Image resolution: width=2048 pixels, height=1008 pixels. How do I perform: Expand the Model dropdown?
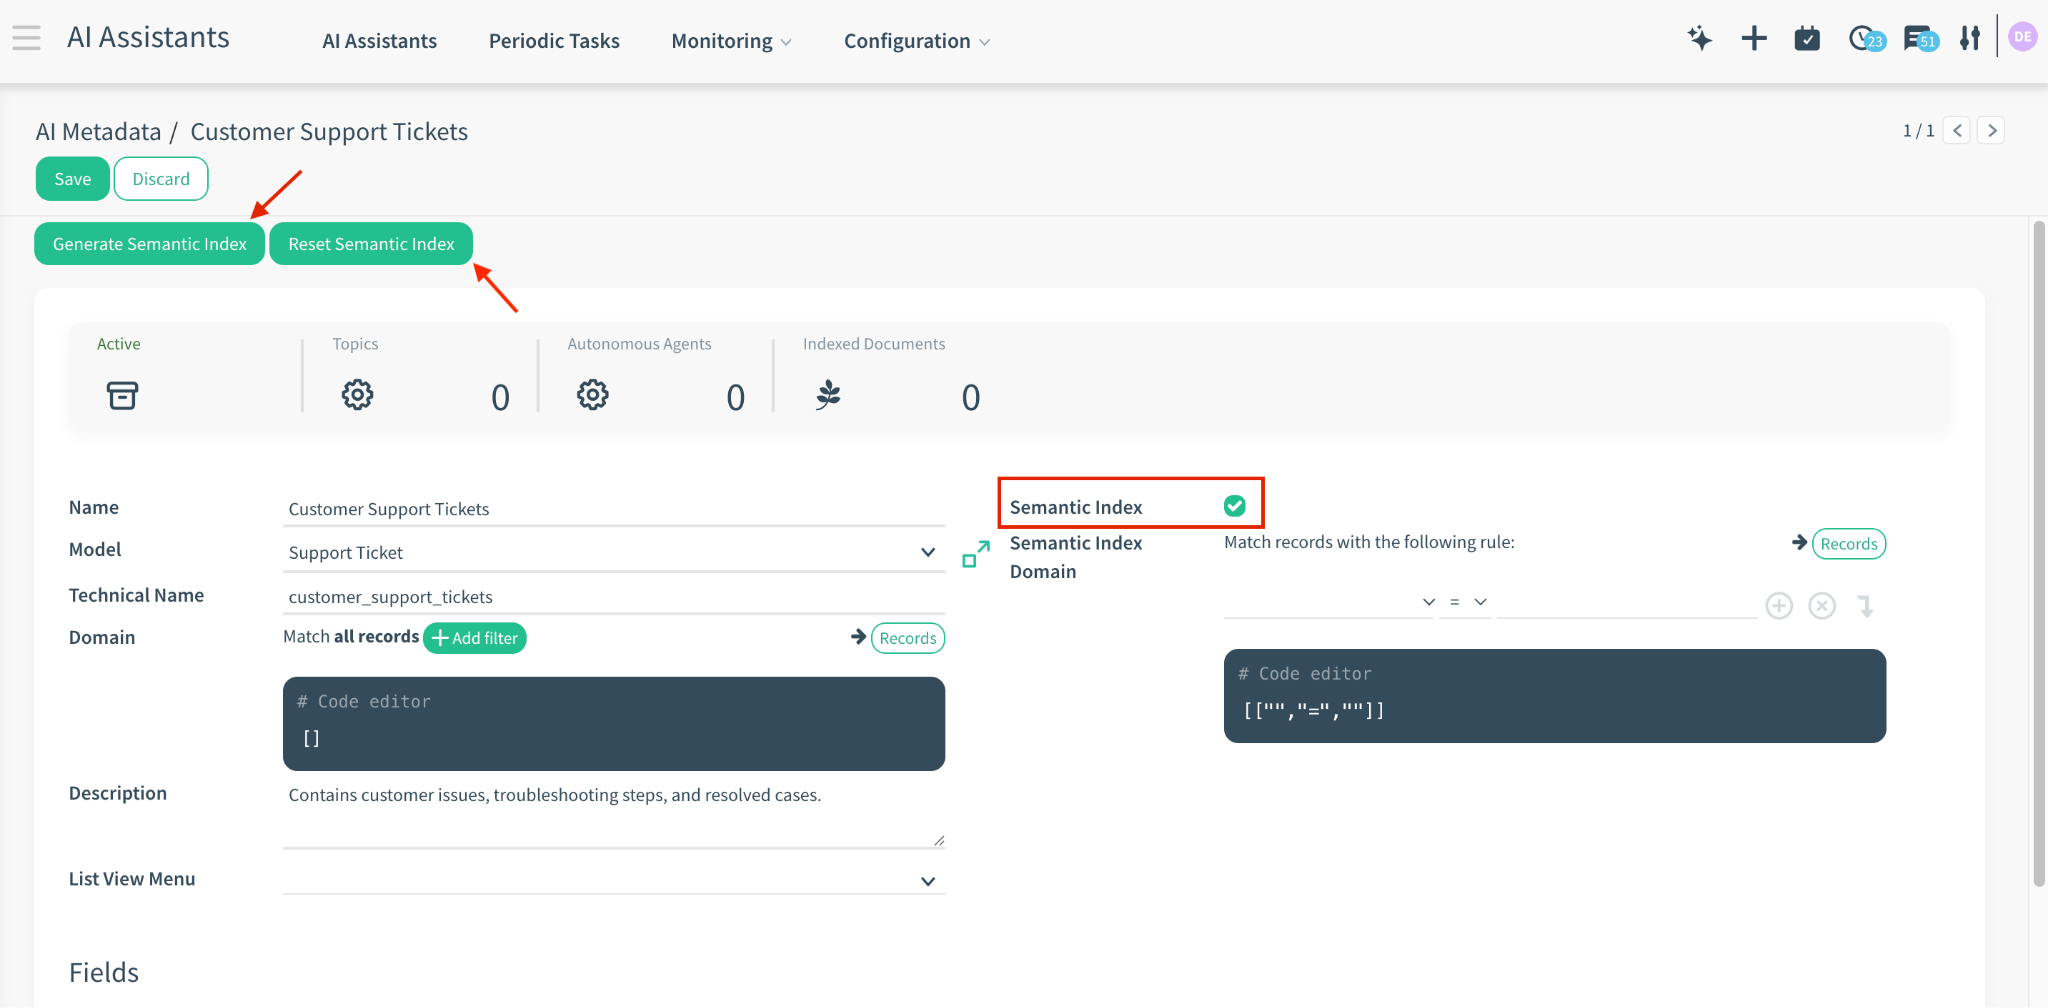point(927,553)
